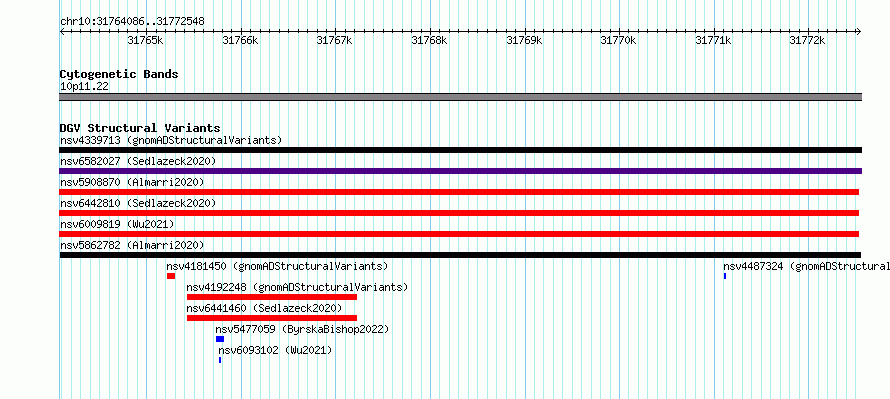Click the 31770k ruler position

(619, 40)
